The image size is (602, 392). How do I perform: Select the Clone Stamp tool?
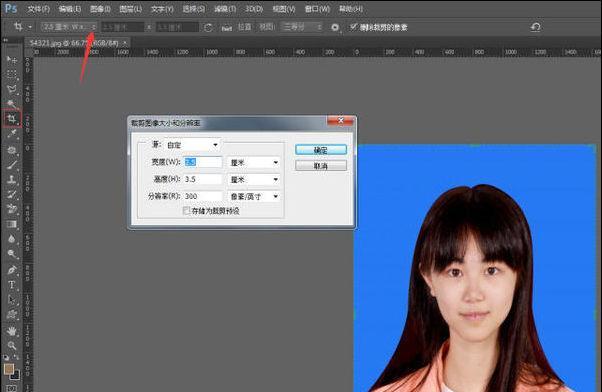point(12,179)
